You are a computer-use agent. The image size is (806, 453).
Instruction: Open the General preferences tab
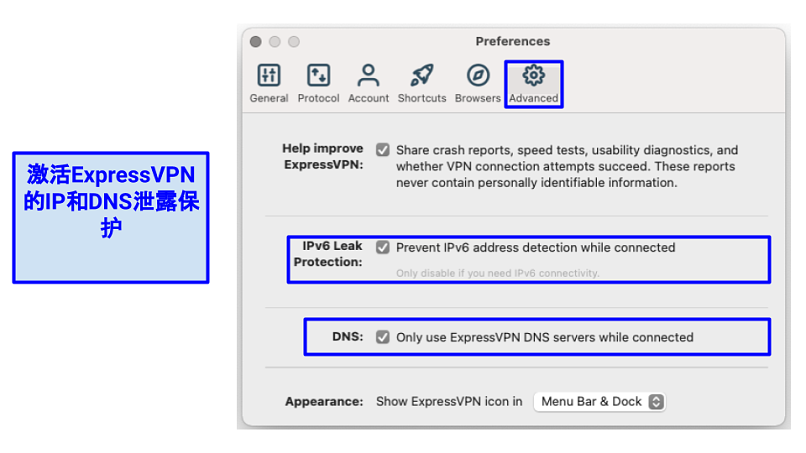coord(269,84)
